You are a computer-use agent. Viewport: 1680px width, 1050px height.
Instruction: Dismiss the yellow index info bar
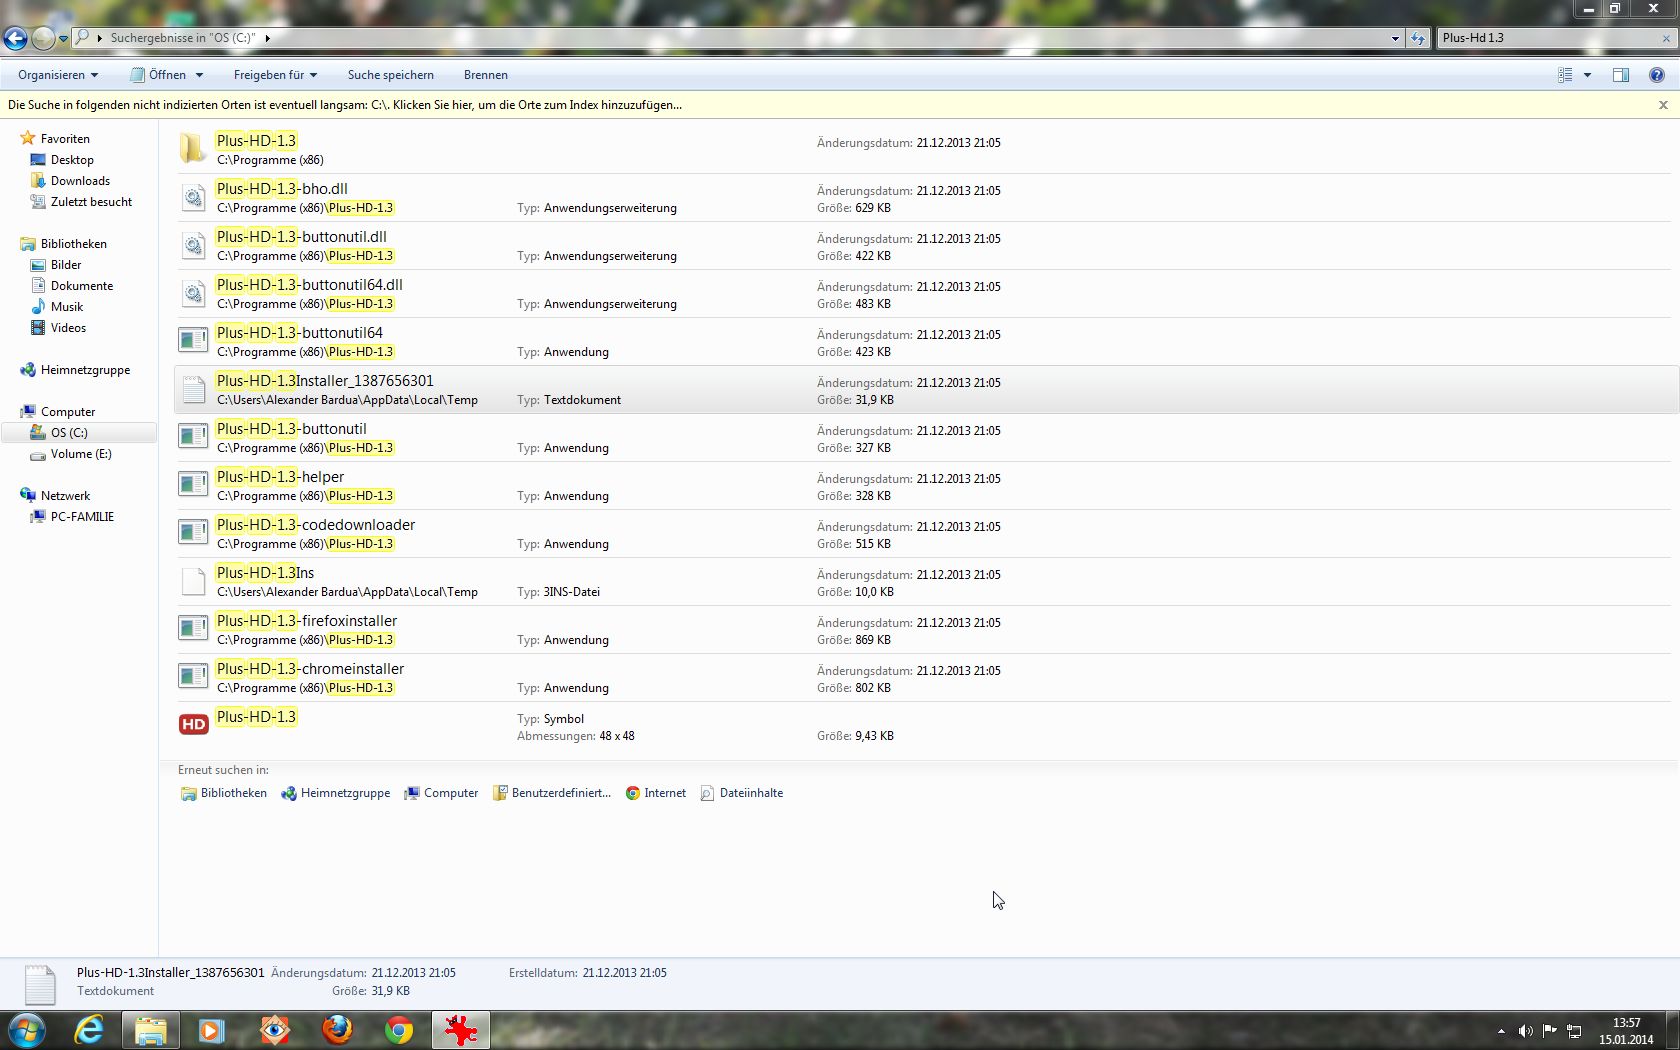[1663, 105]
